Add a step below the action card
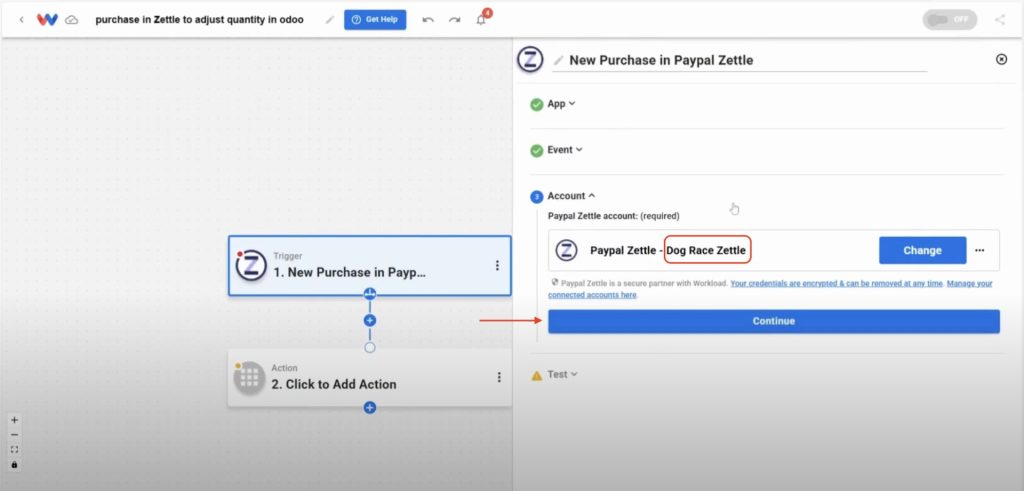This screenshot has width=1024, height=491. click(370, 407)
